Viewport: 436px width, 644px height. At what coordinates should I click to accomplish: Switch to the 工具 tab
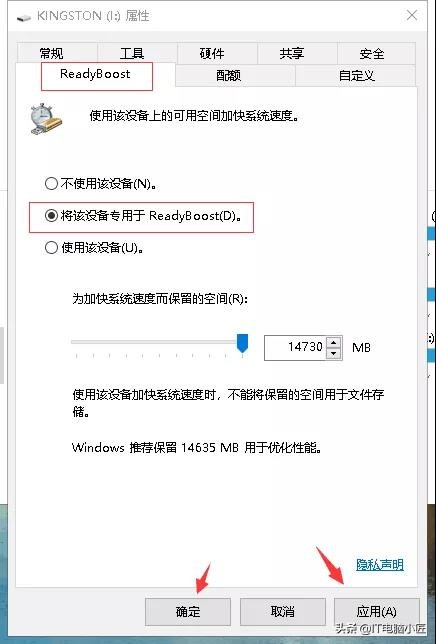(132, 53)
